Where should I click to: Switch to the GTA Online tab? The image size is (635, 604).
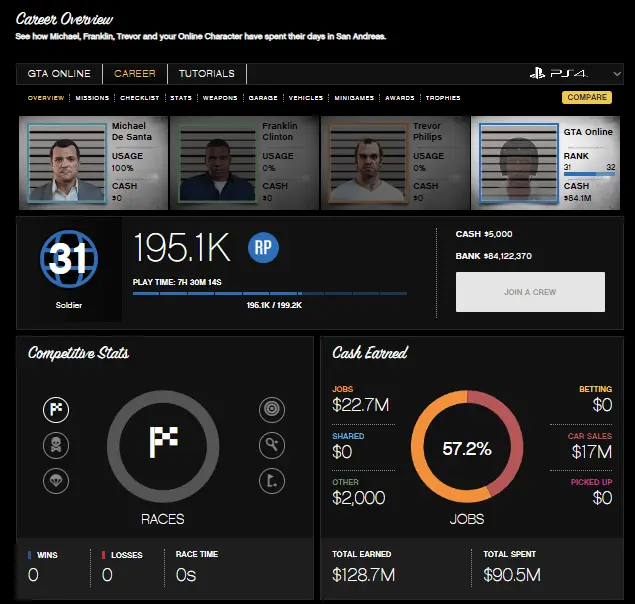pos(59,74)
